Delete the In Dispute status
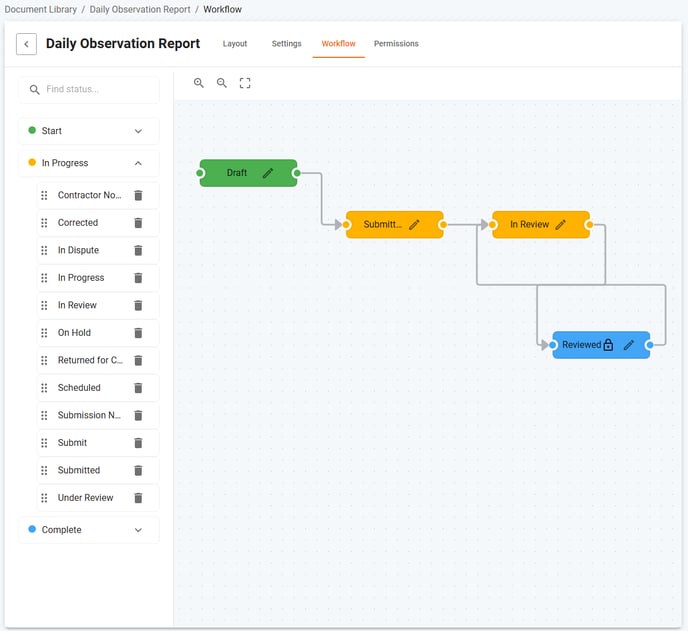Screen dimensions: 688x631 coord(138,250)
